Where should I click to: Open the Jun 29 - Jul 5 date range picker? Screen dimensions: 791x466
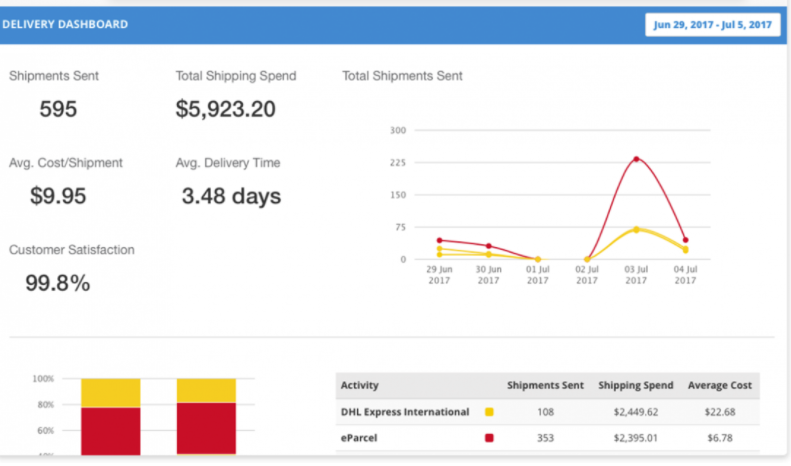coord(712,25)
